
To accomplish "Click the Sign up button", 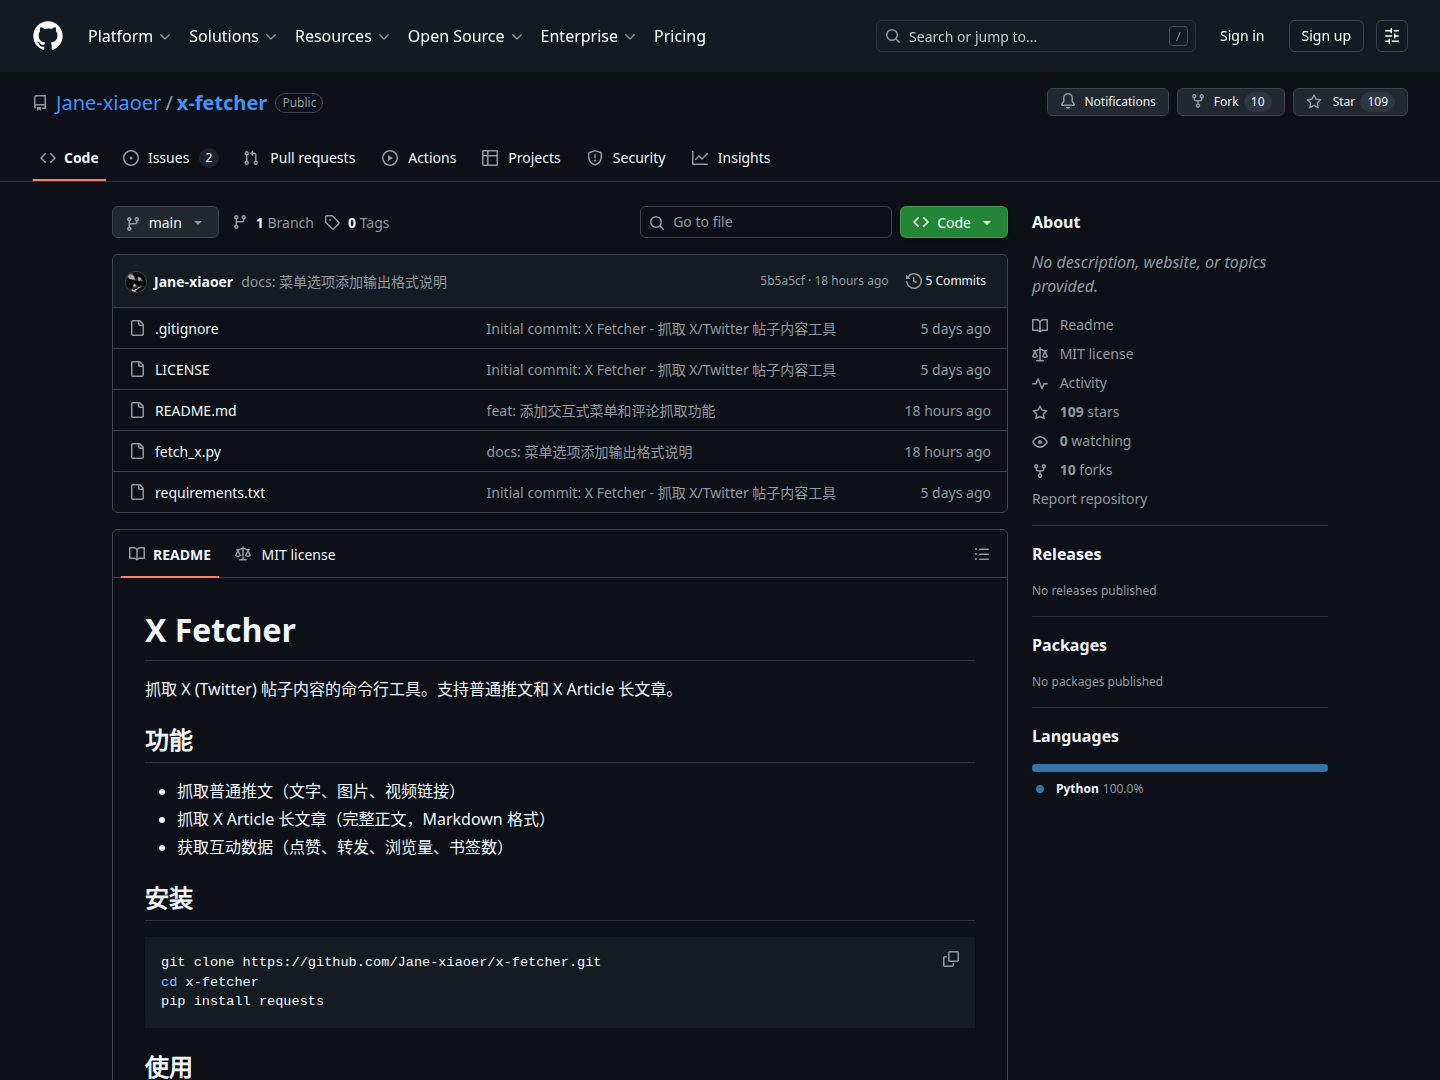I will click(x=1325, y=36).
